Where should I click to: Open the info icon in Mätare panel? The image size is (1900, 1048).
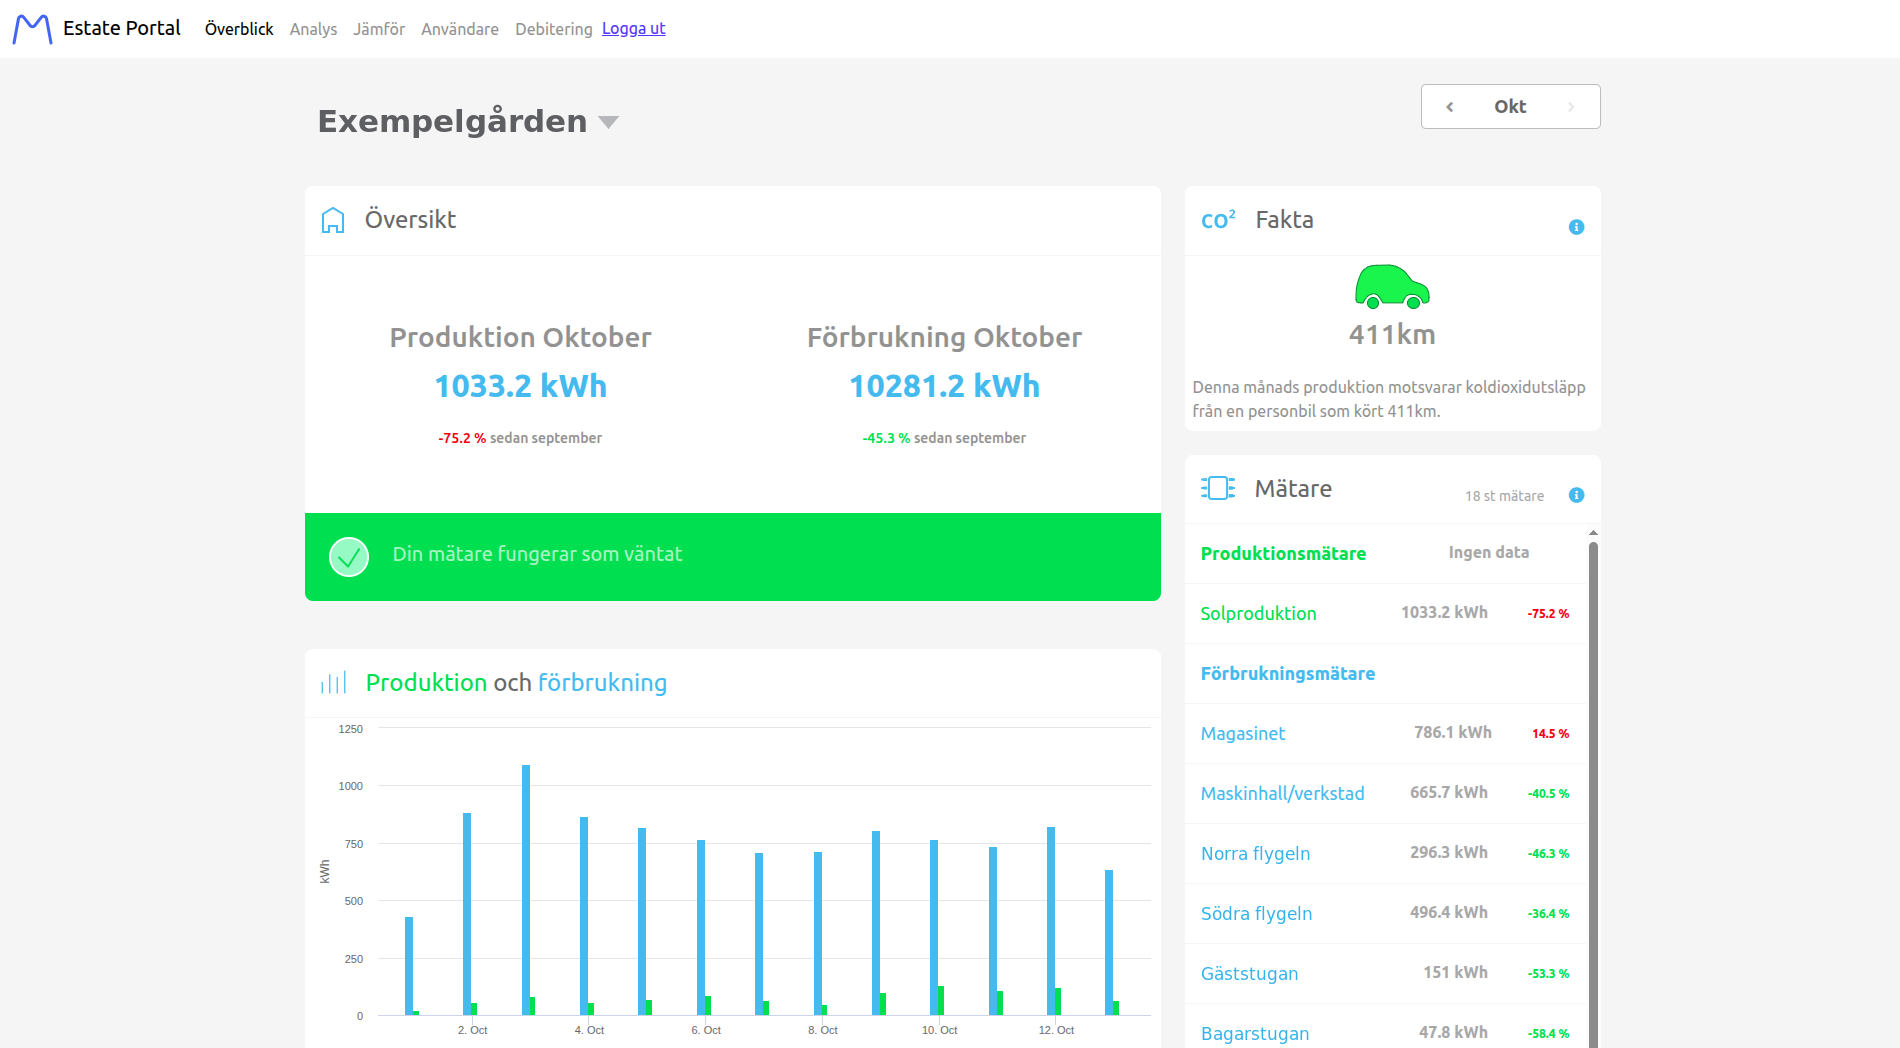click(1576, 495)
